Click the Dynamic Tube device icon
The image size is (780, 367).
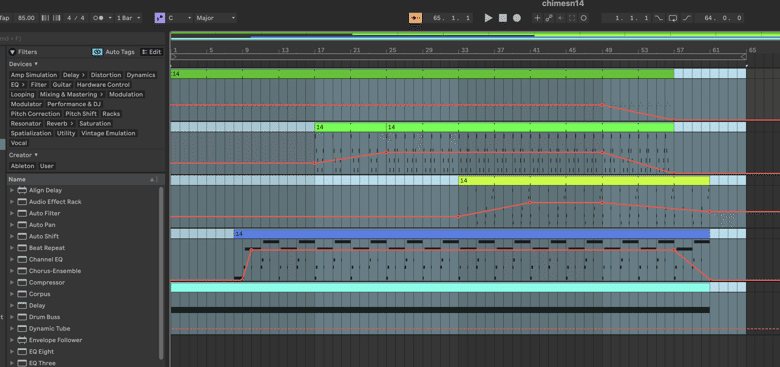[22, 329]
